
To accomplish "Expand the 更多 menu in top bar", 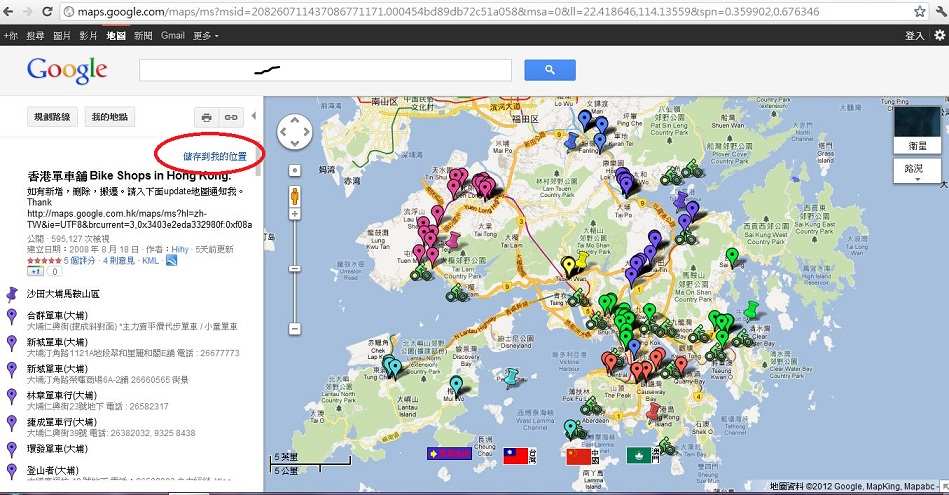I will [x=205, y=35].
